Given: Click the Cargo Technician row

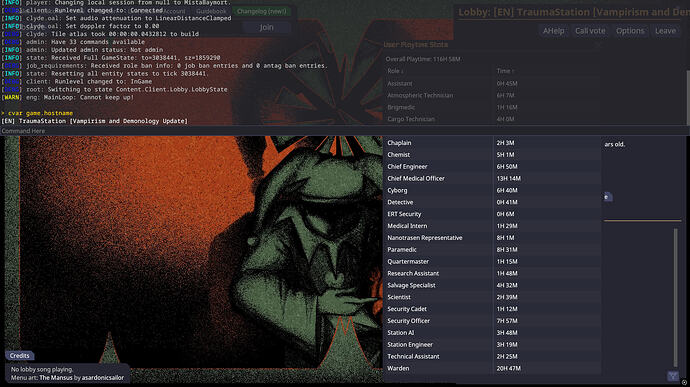Looking at the screenshot, I should [492, 119].
